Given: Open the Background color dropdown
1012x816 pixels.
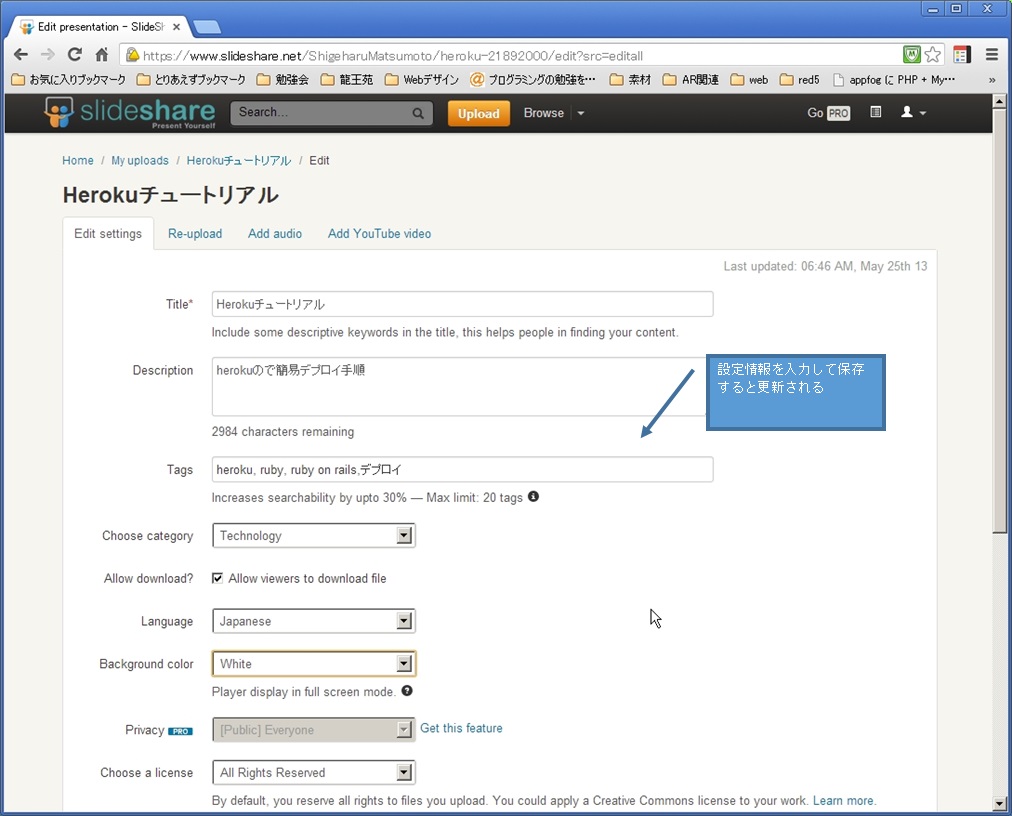Looking at the screenshot, I should [314, 664].
